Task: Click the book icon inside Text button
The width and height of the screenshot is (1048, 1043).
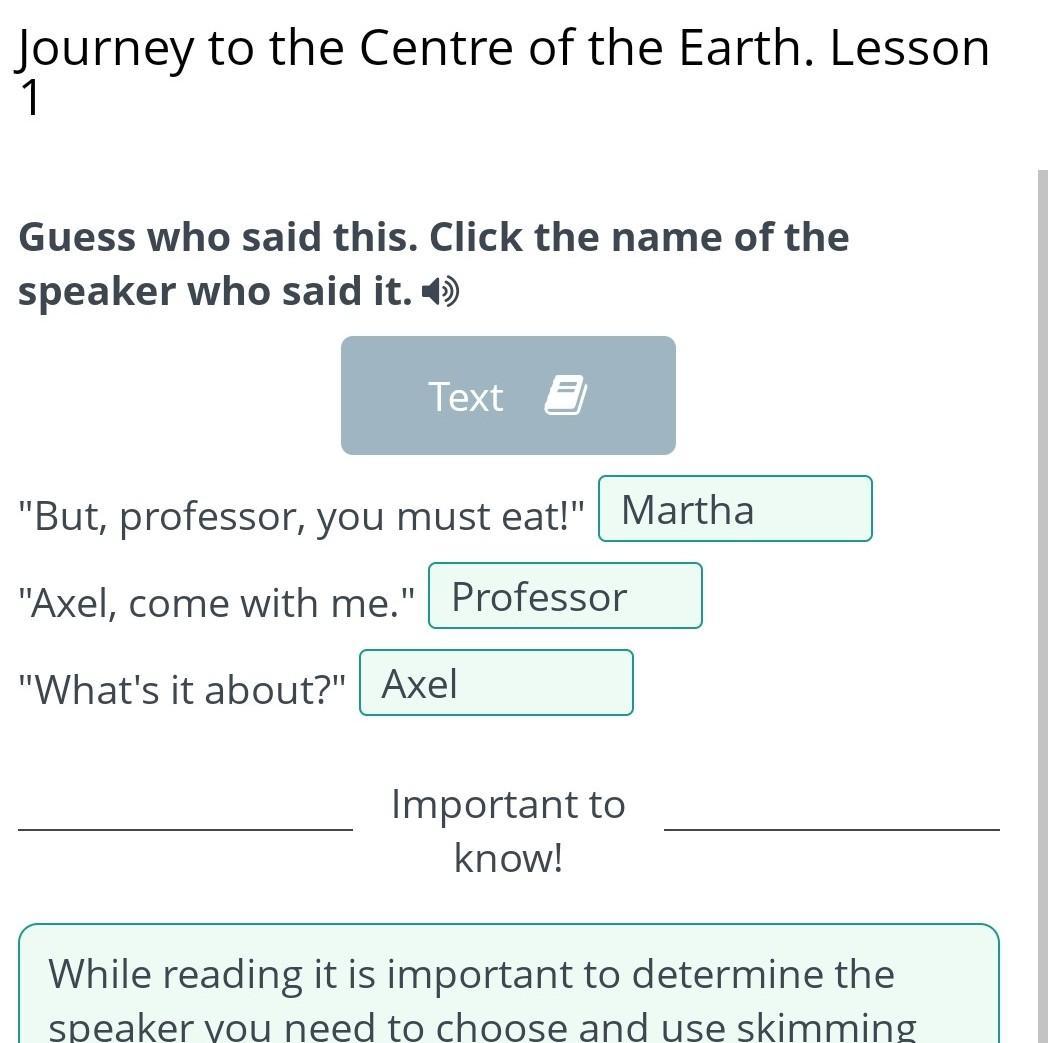Action: [566, 395]
